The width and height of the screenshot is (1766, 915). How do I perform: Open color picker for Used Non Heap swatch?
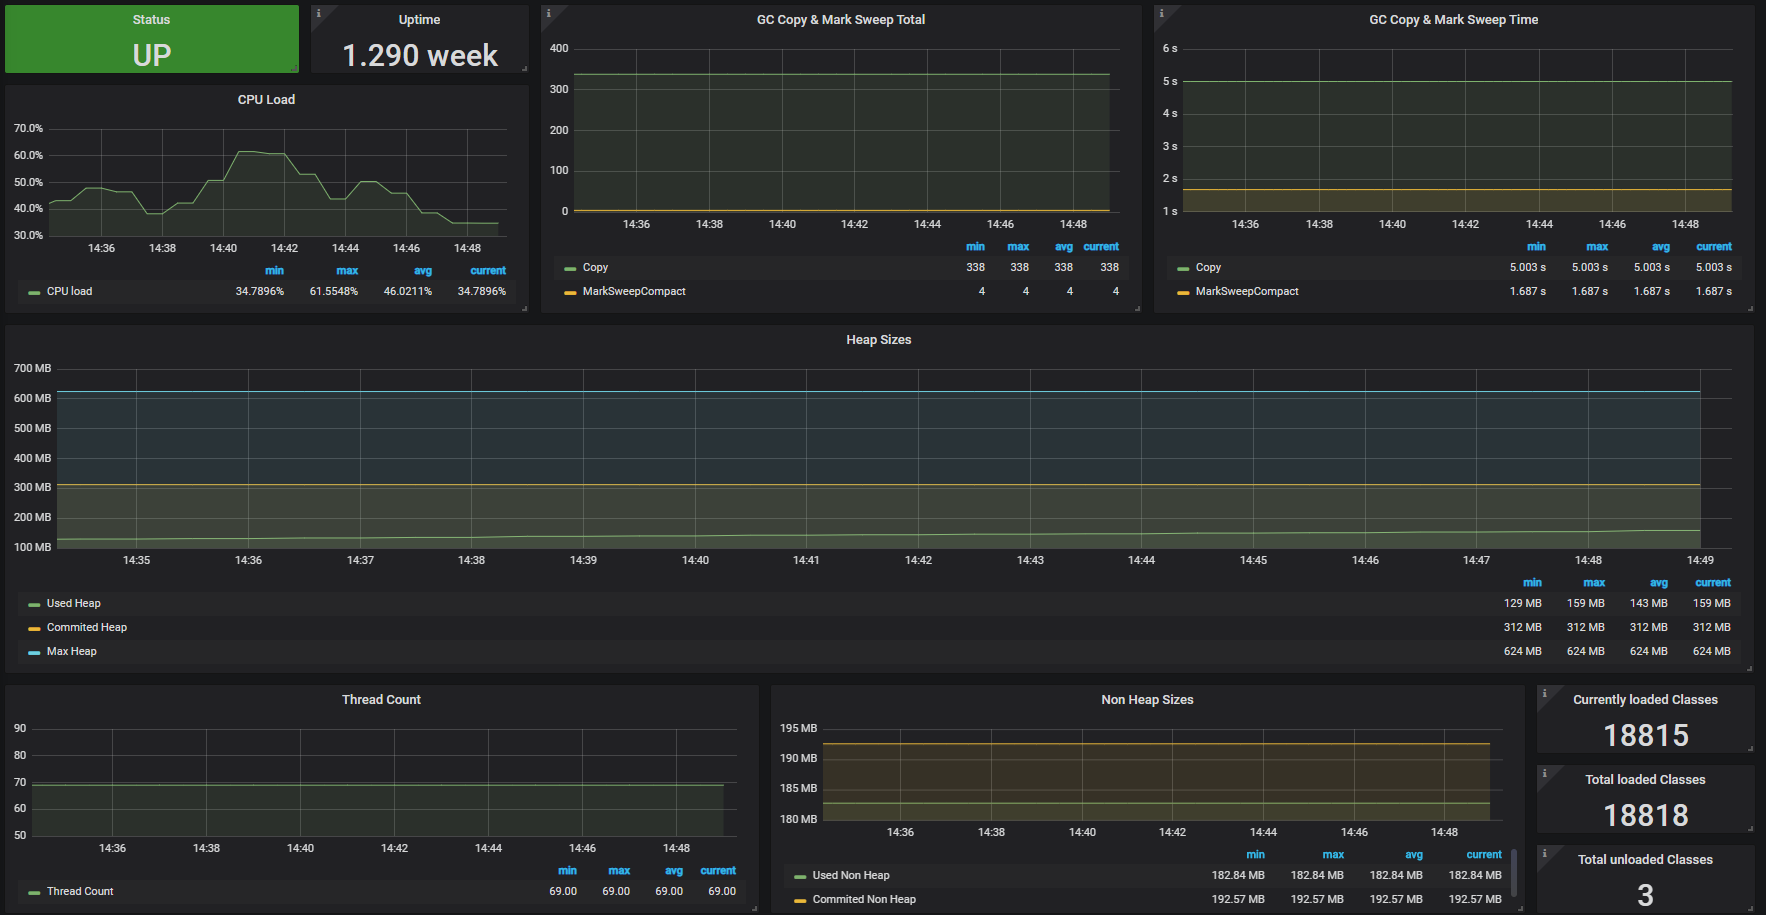800,877
